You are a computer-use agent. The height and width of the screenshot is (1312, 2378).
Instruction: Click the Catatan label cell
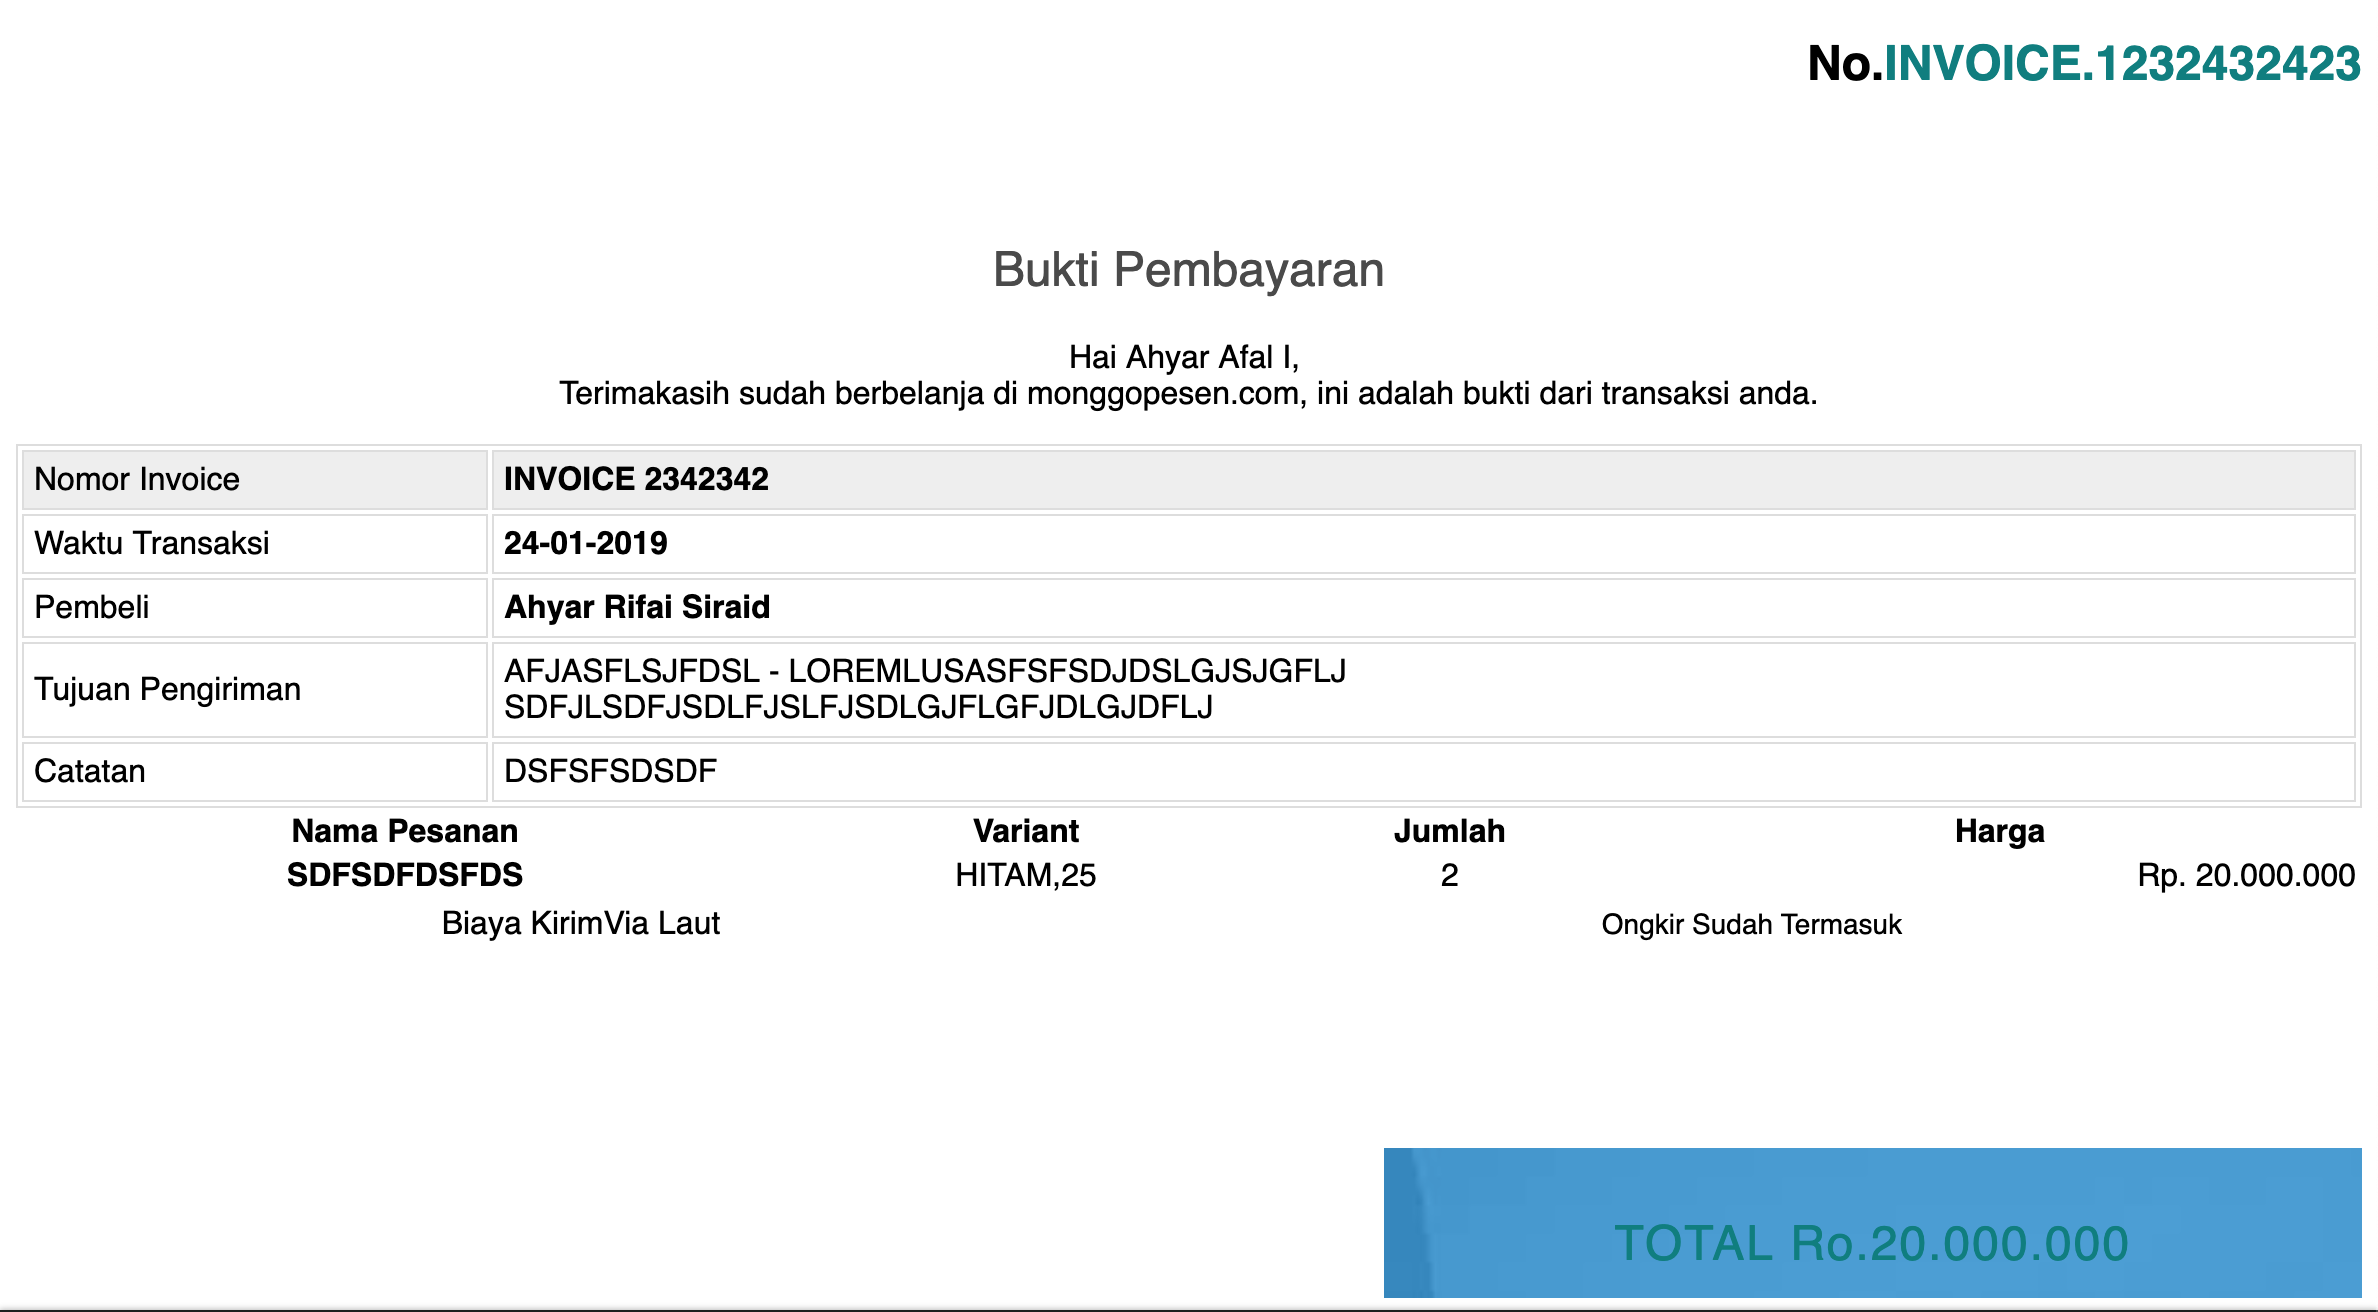pyautogui.click(x=255, y=772)
